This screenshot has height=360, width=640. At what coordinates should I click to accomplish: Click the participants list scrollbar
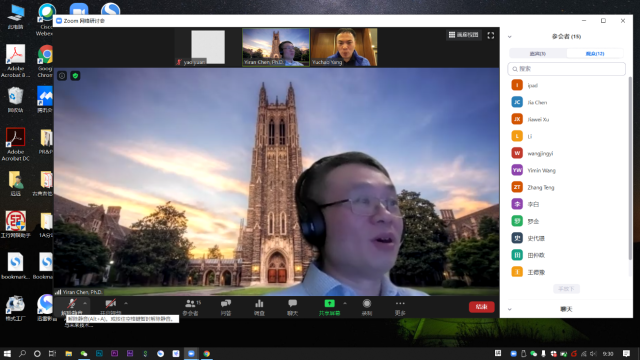click(630, 168)
